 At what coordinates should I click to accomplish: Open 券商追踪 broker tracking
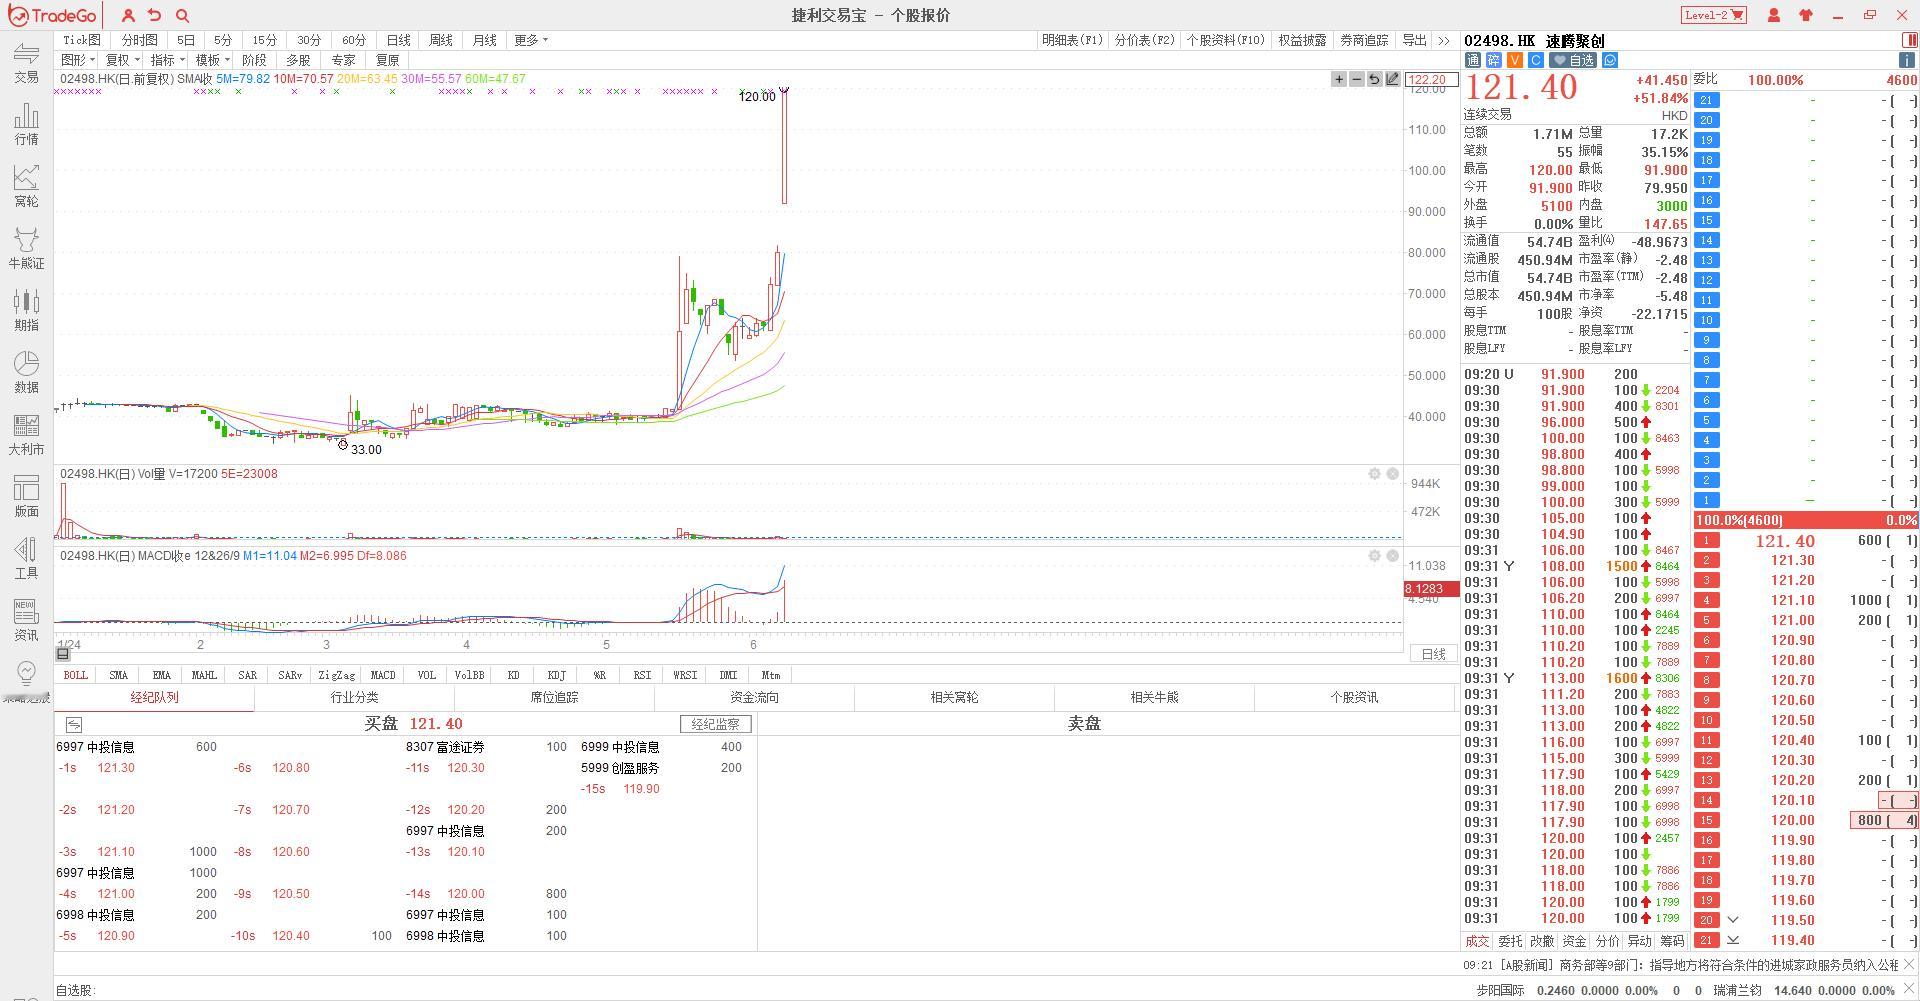click(1364, 40)
